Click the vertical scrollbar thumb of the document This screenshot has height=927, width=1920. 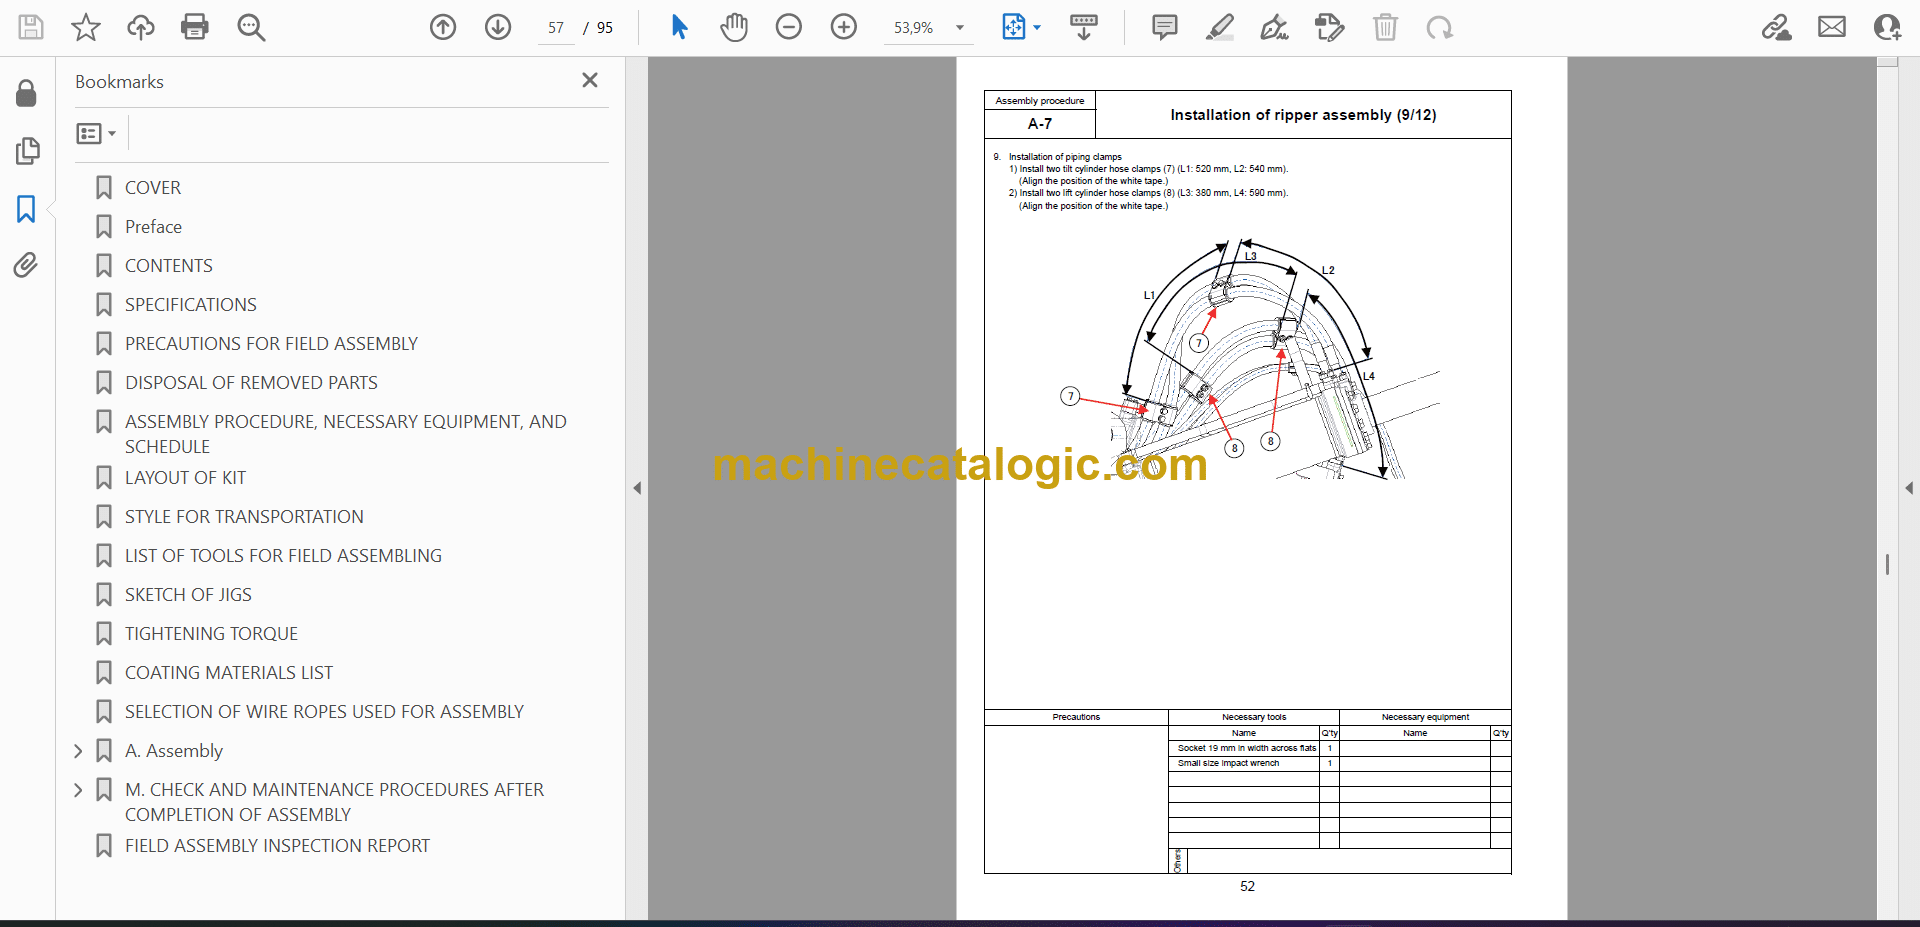click(1887, 565)
